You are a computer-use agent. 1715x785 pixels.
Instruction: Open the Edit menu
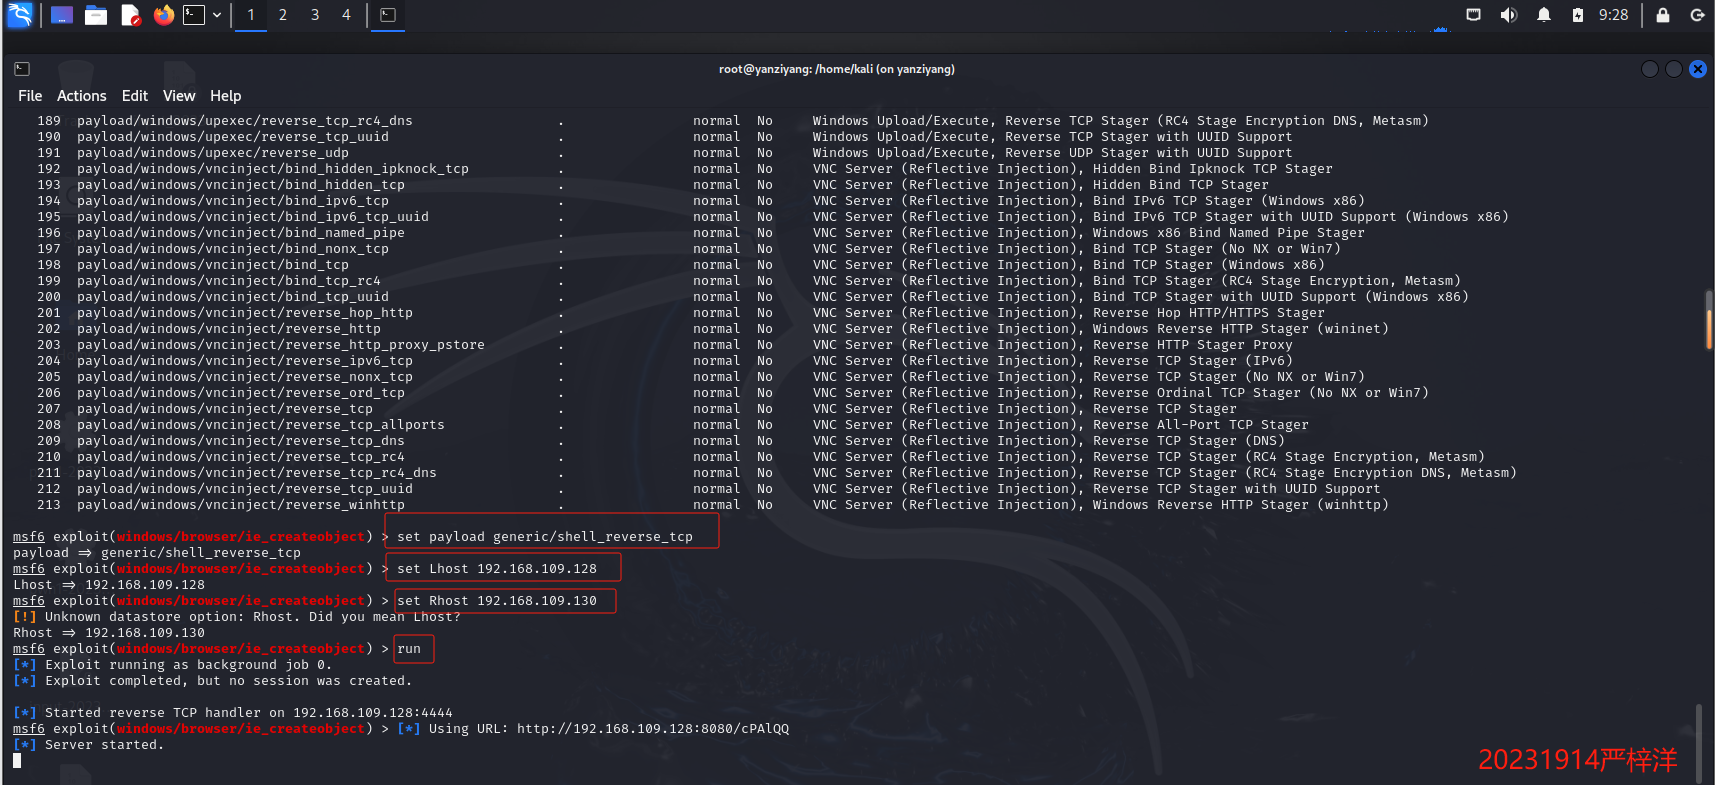coord(135,96)
